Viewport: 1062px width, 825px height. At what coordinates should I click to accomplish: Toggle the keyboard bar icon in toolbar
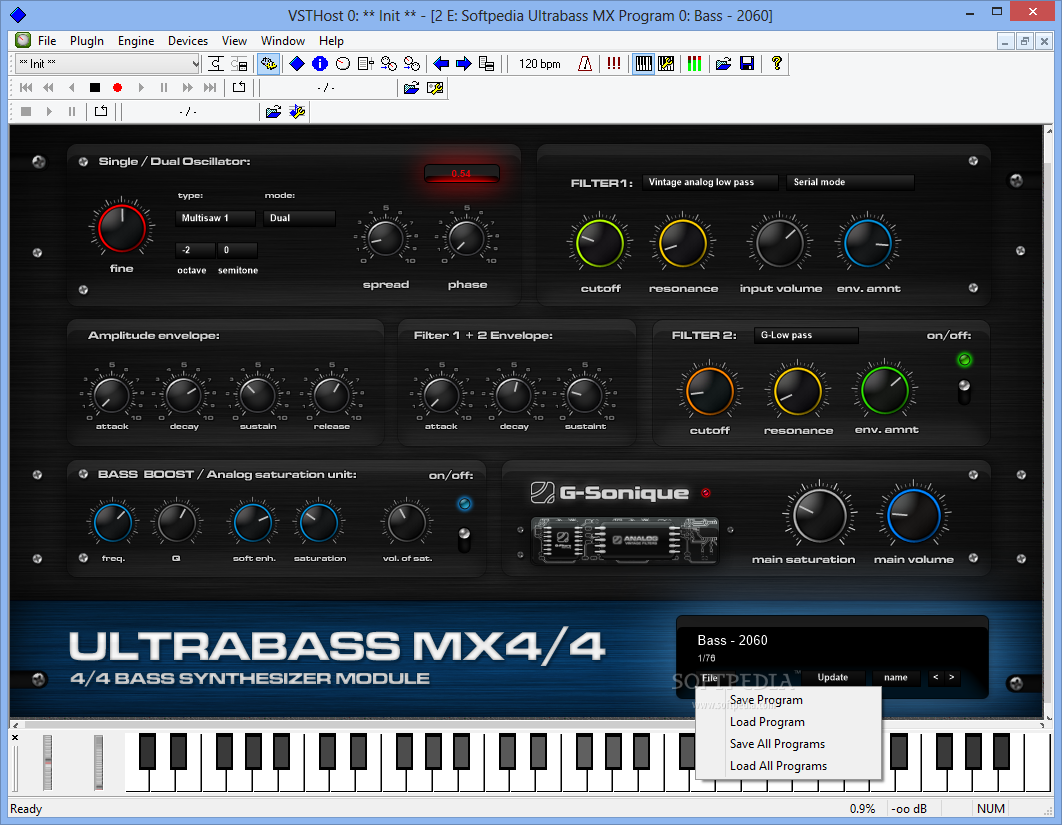643,64
